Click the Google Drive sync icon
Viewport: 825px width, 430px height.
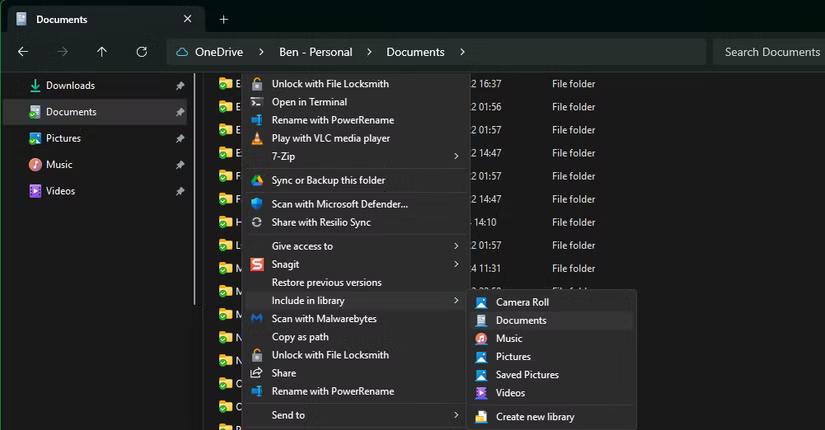point(257,180)
